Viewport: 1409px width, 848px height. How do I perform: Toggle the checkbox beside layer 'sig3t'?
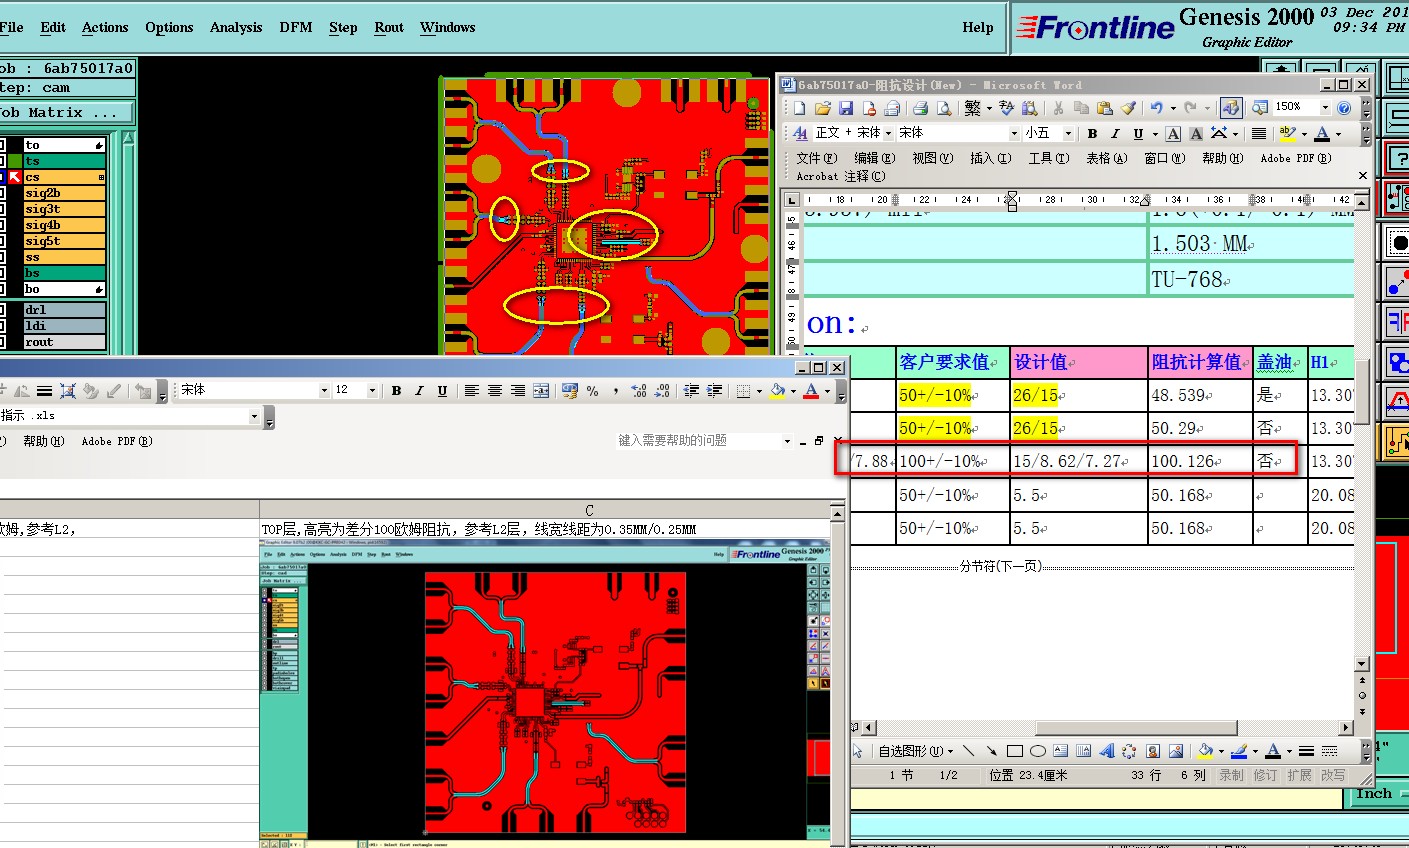tap(3, 209)
